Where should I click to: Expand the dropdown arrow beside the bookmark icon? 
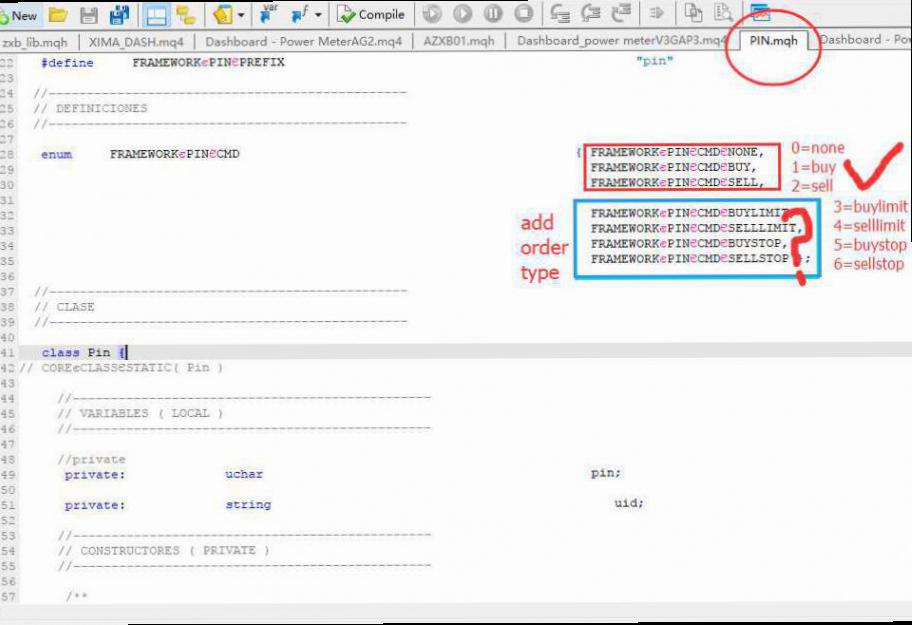point(241,15)
